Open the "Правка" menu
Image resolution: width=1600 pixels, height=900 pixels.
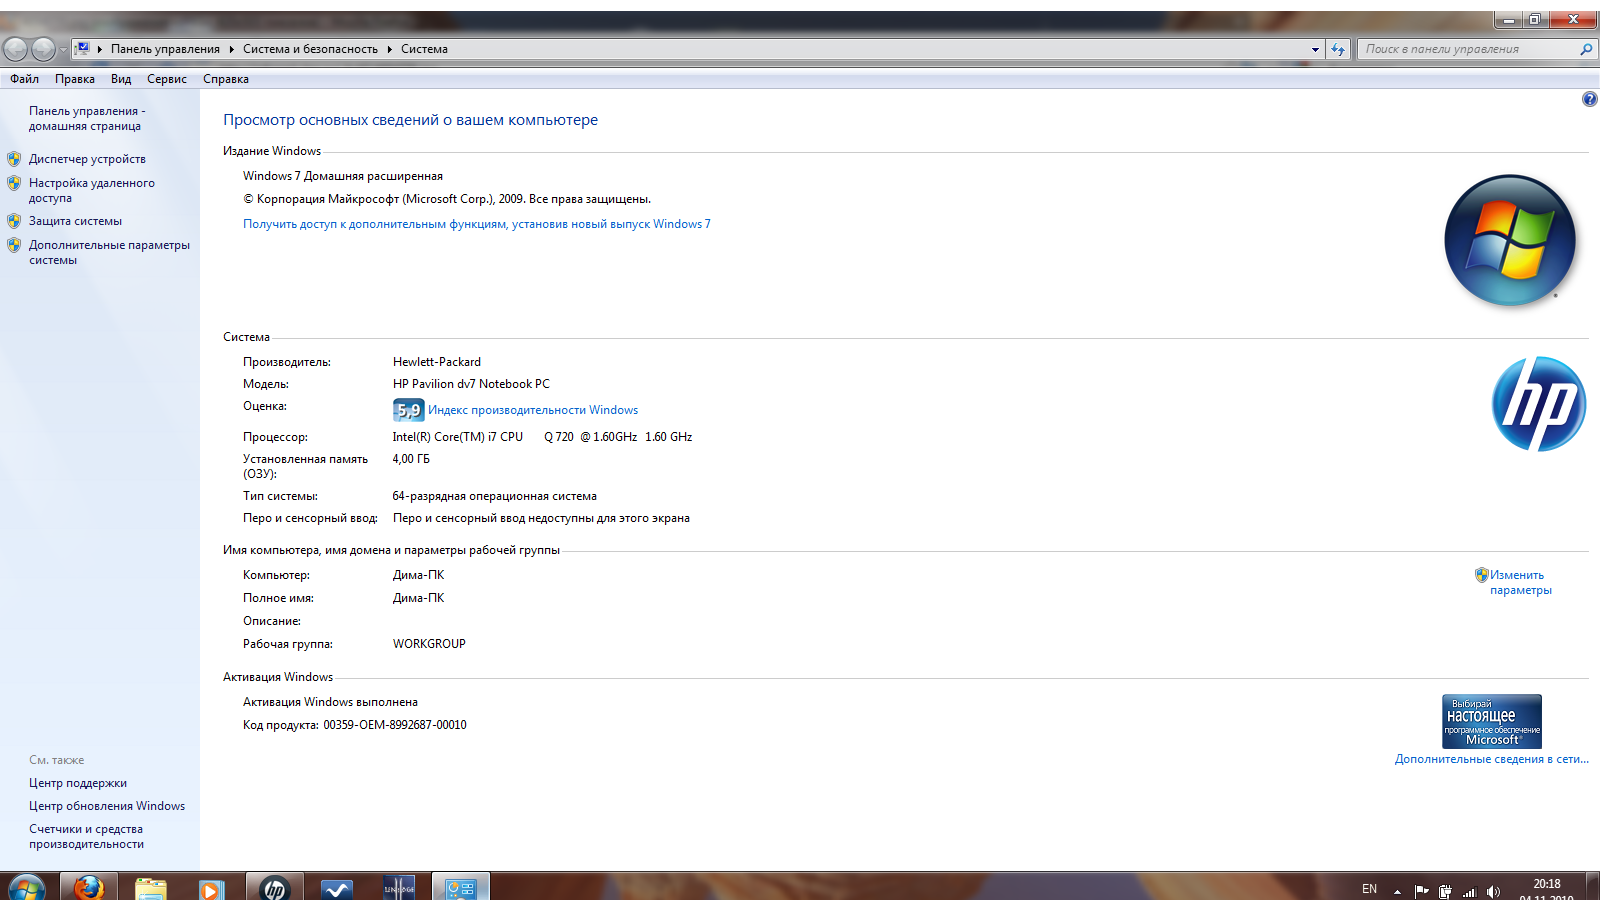75,79
